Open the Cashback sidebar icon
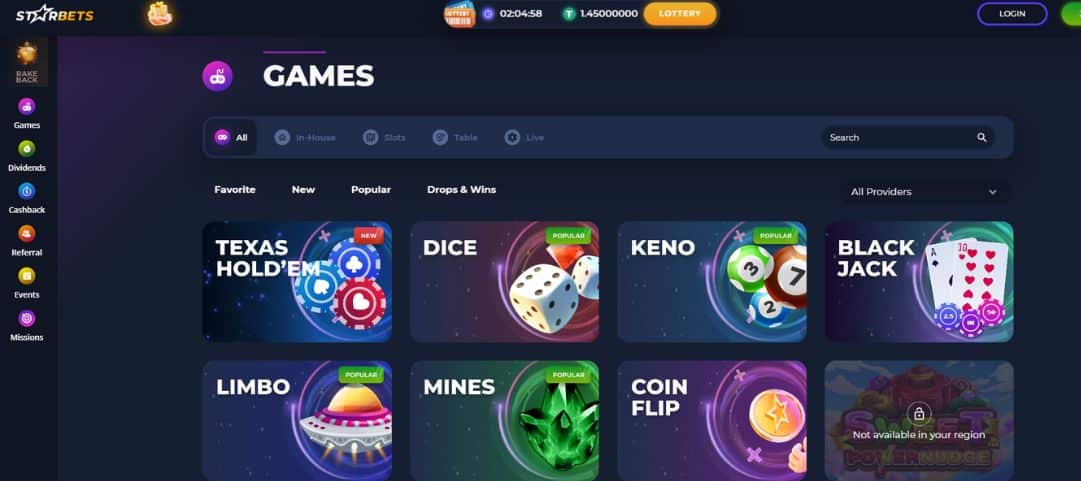The image size is (1081, 481). pos(27,198)
